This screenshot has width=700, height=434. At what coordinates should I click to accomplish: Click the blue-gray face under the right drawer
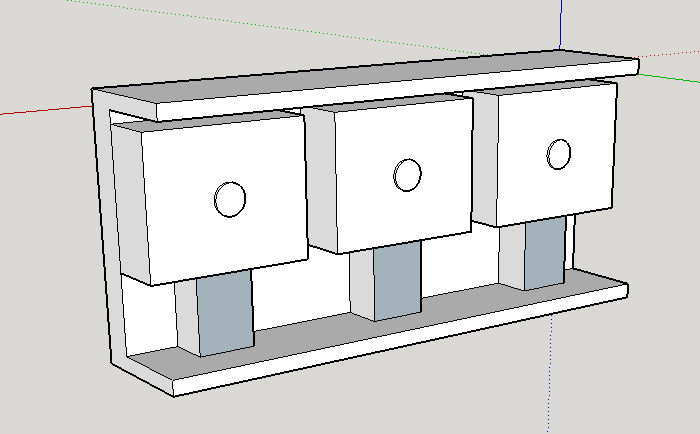(545, 252)
